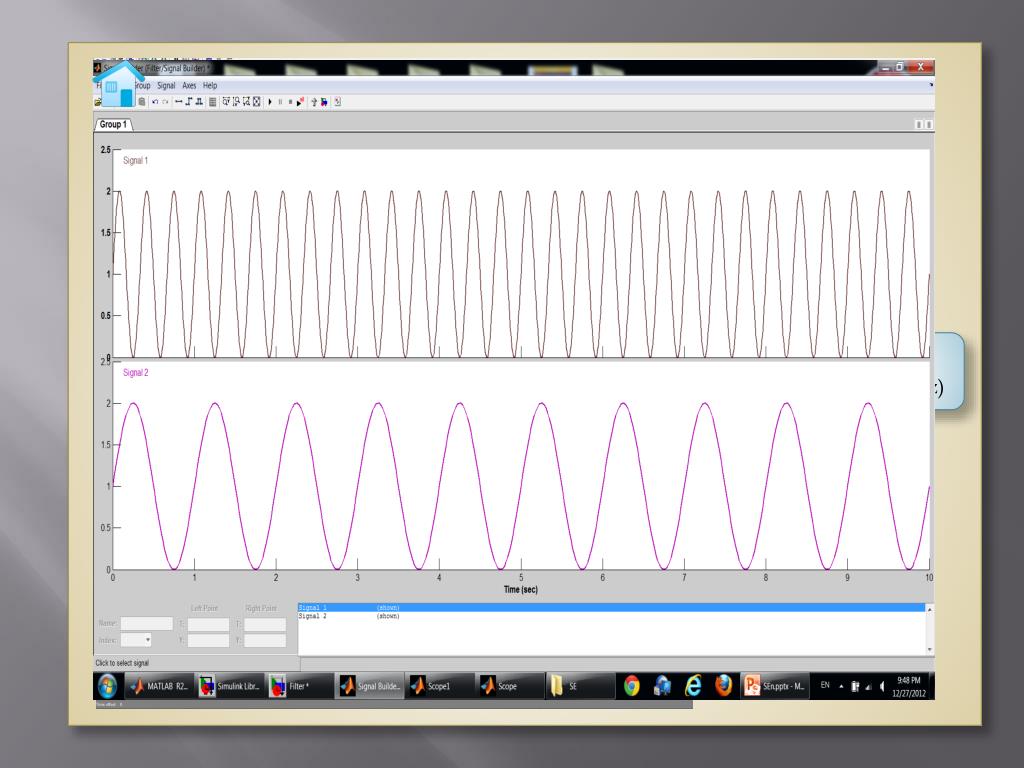Select Signal 1 row in the signal list
This screenshot has height=768, width=1024.
[x=611, y=607]
